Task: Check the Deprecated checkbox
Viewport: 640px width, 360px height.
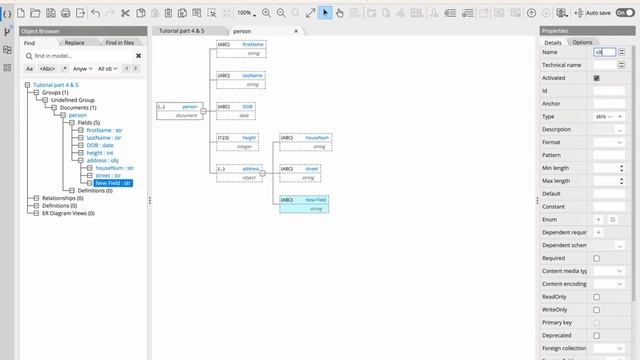Action: [596, 336]
